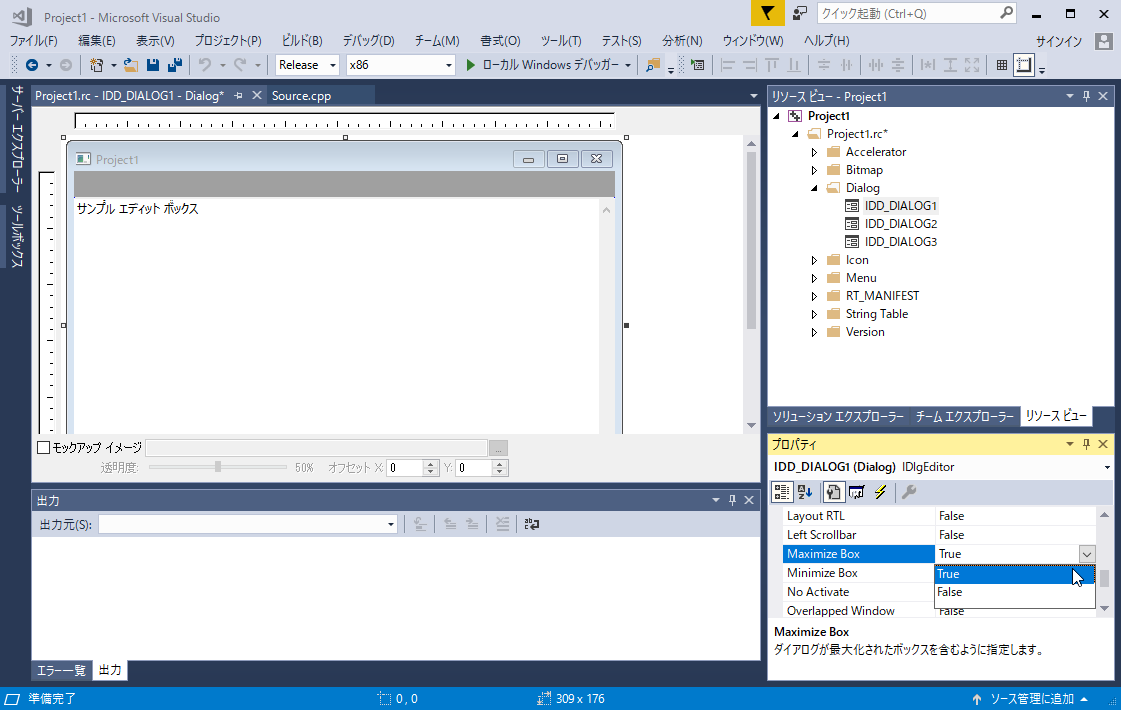Click the Align Tops toolbar icon
Image resolution: width=1121 pixels, height=710 pixels.
771,65
